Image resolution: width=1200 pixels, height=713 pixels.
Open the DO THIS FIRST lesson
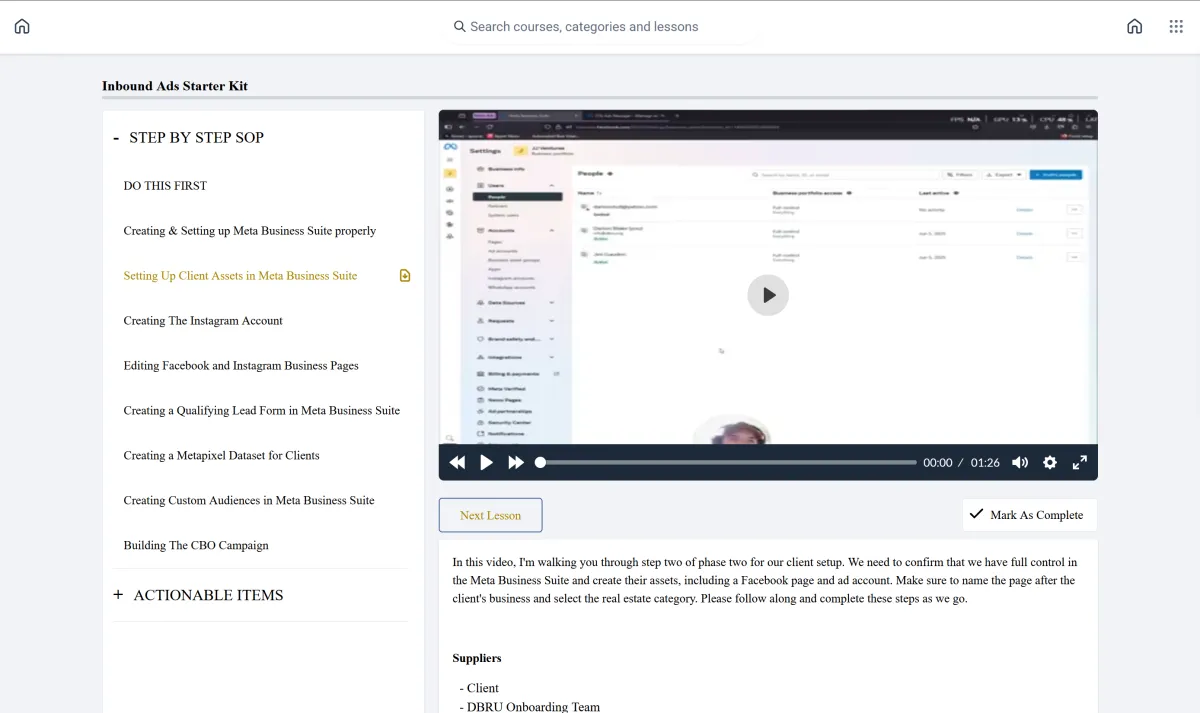click(165, 186)
